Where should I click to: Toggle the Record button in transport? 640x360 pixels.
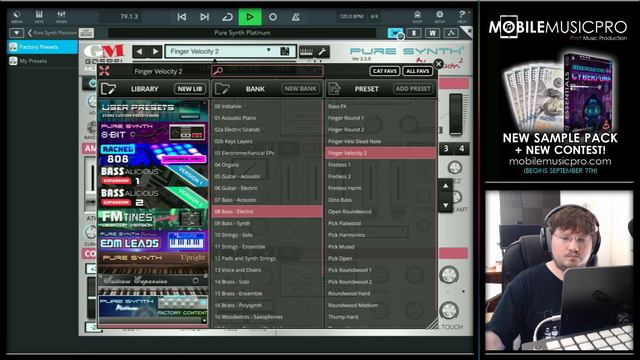tap(273, 17)
